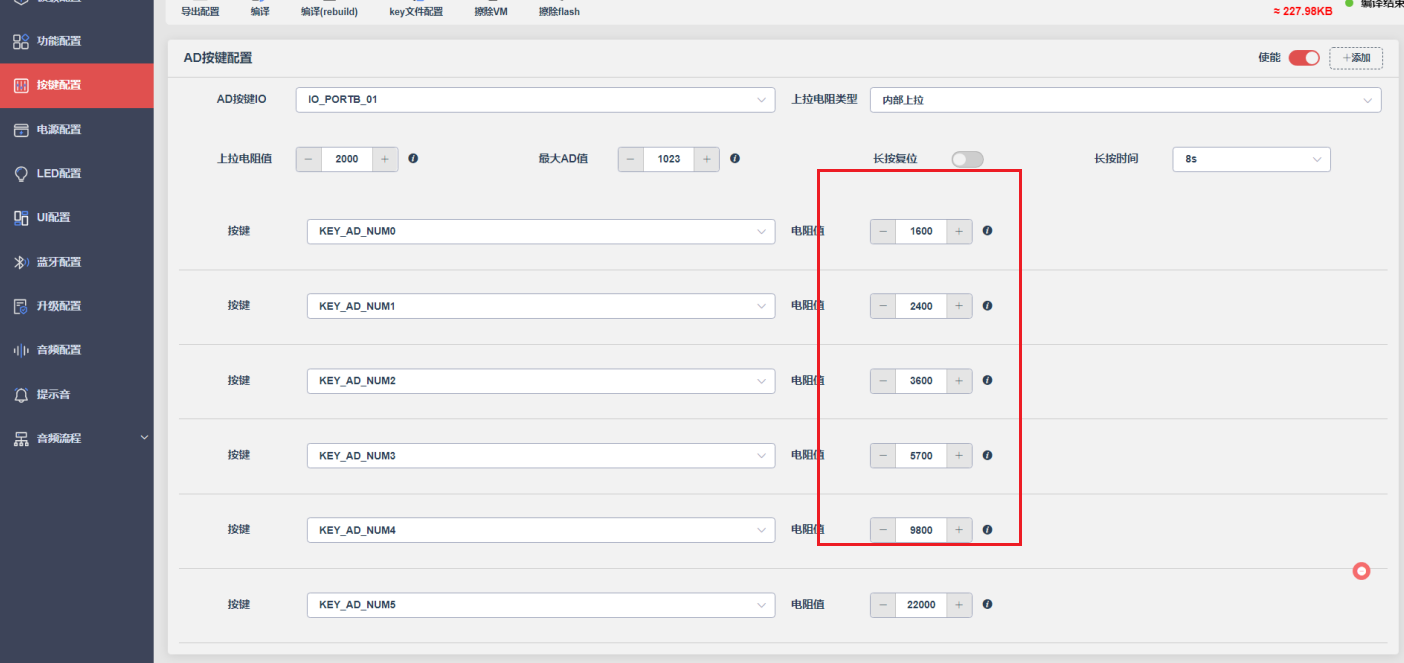Image resolution: width=1404 pixels, height=663 pixels.
Task: Expand the 音频流程 sidebar chevron
Action: (144, 438)
